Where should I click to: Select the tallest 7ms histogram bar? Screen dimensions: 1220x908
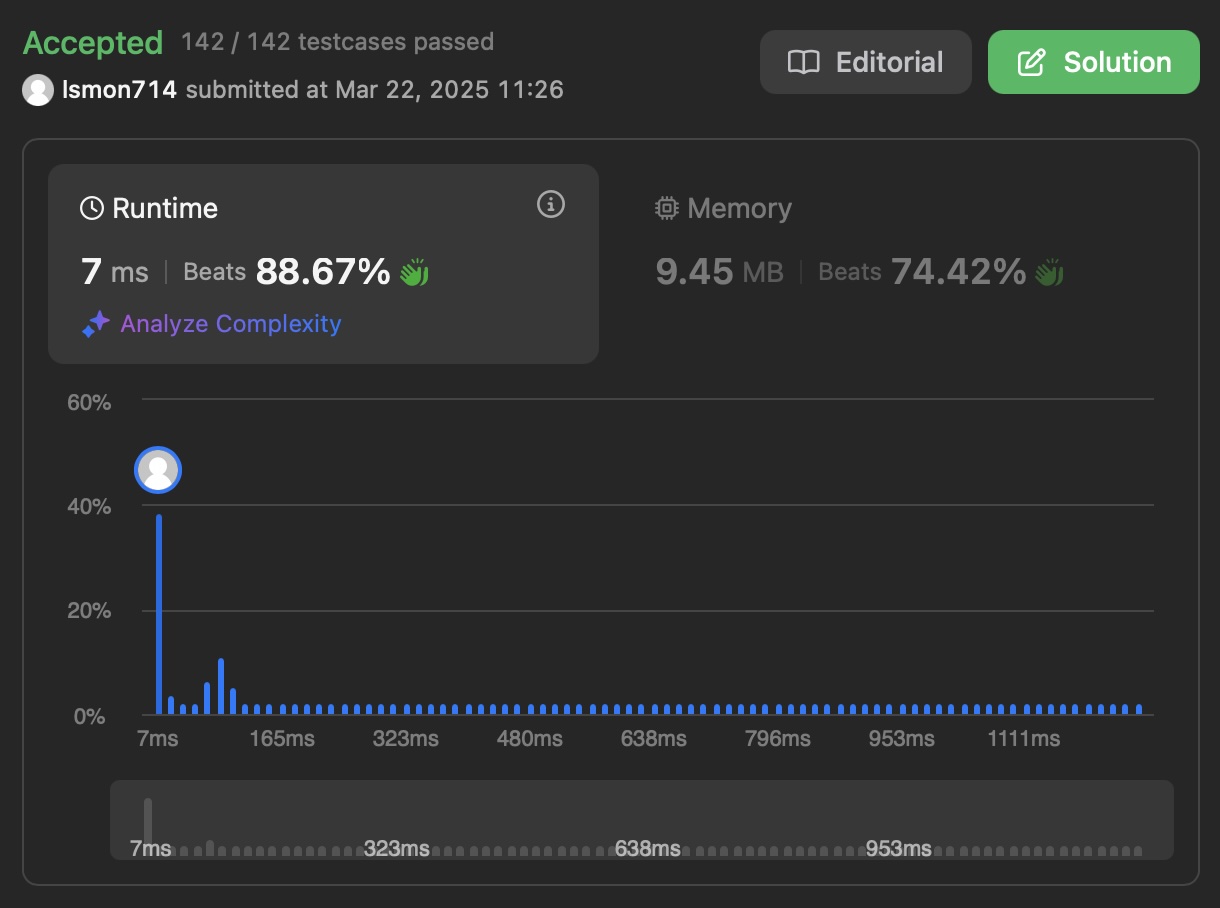click(158, 610)
